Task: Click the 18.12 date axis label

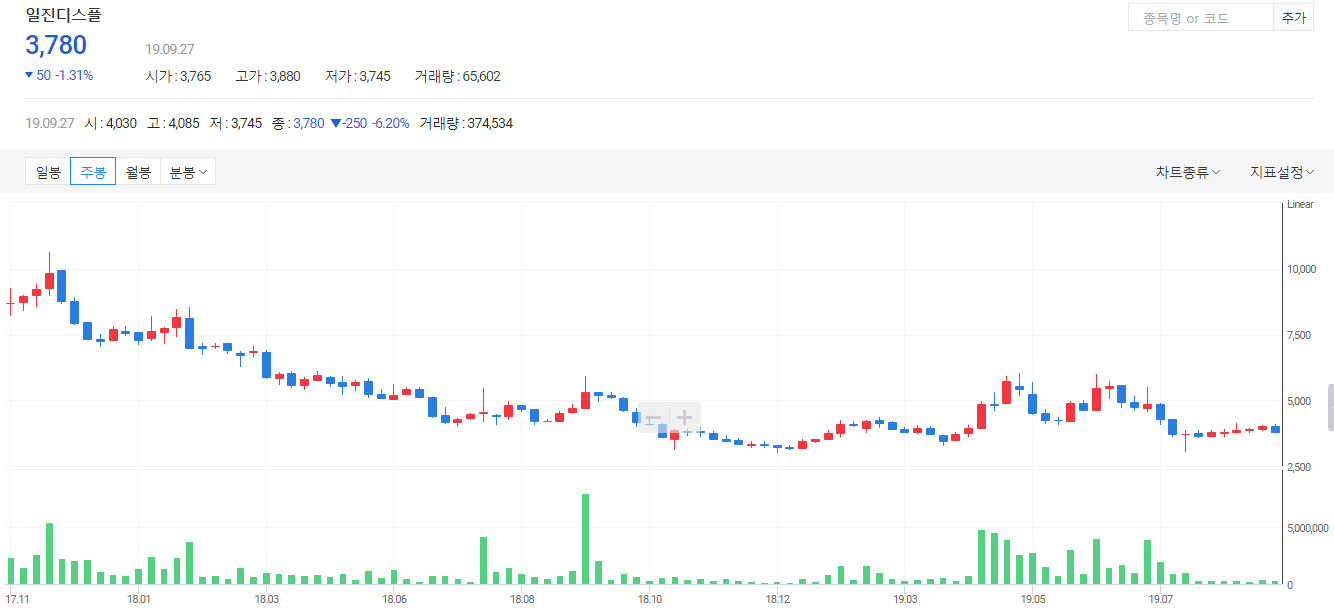Action: coord(777,599)
